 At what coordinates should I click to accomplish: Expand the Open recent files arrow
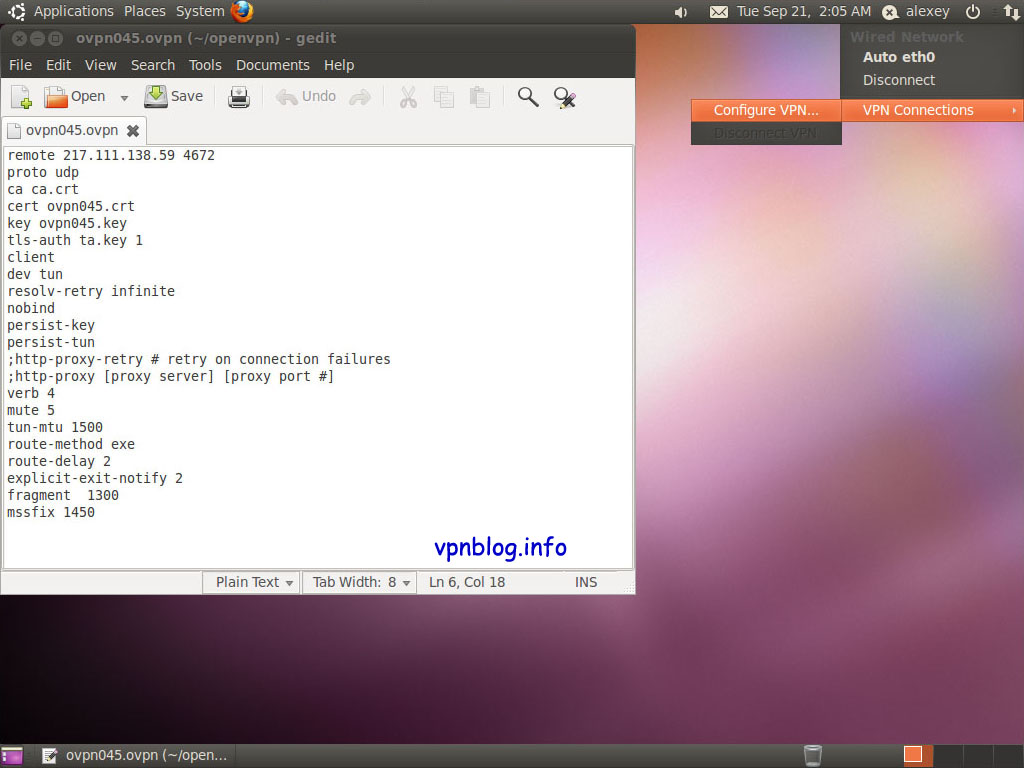[124, 98]
